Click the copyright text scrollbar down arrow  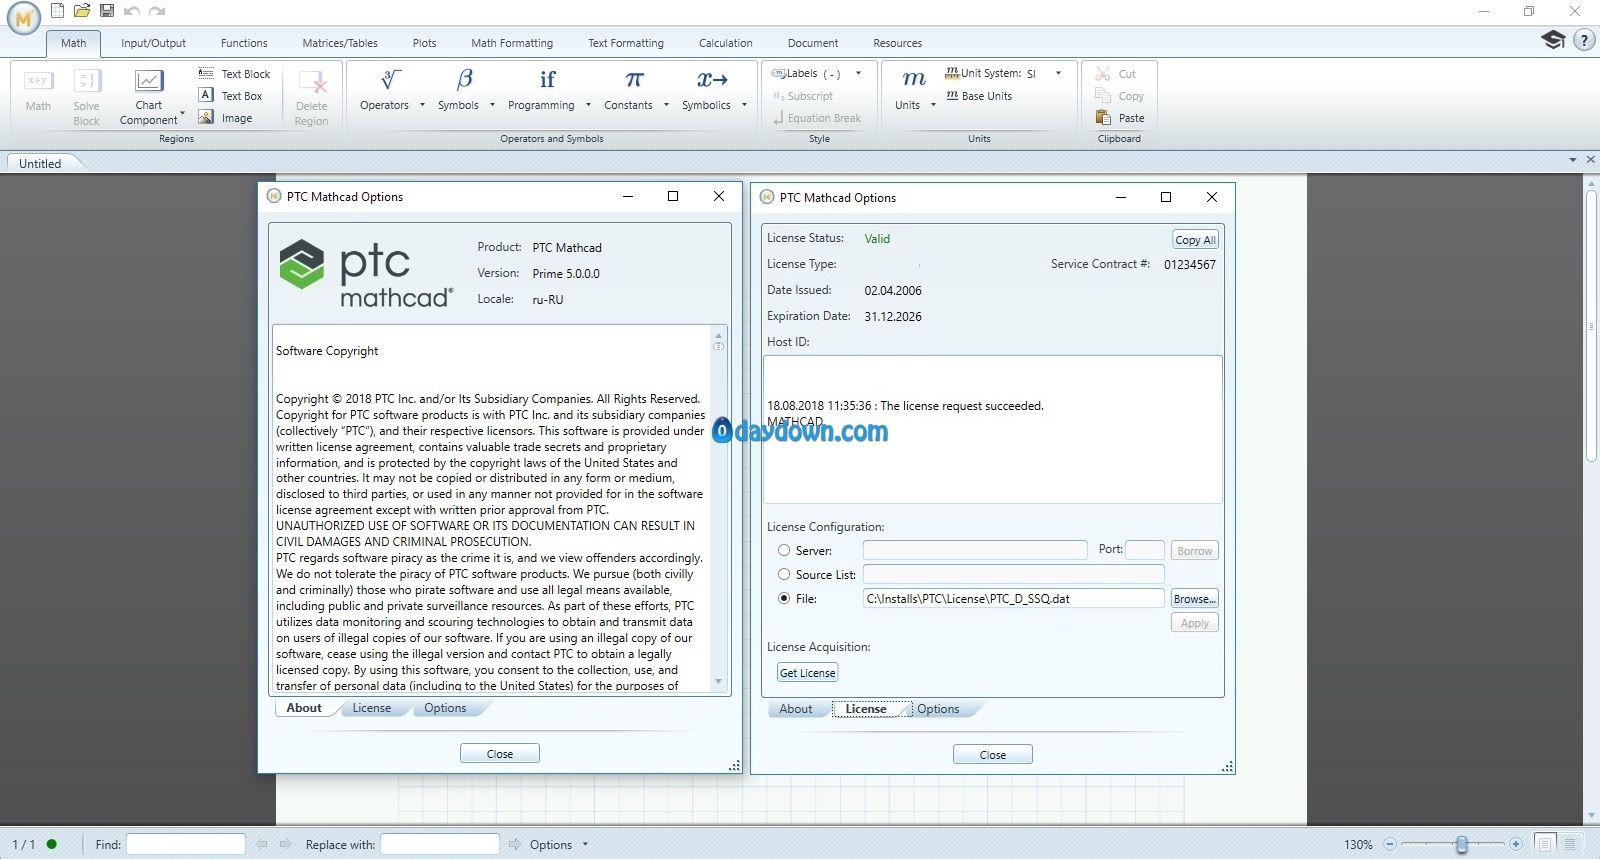pos(718,682)
